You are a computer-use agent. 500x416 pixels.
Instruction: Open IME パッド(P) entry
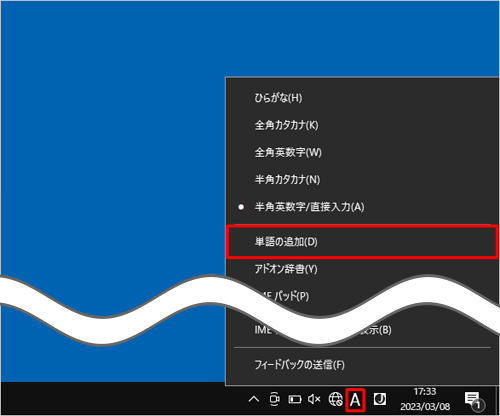tap(291, 296)
